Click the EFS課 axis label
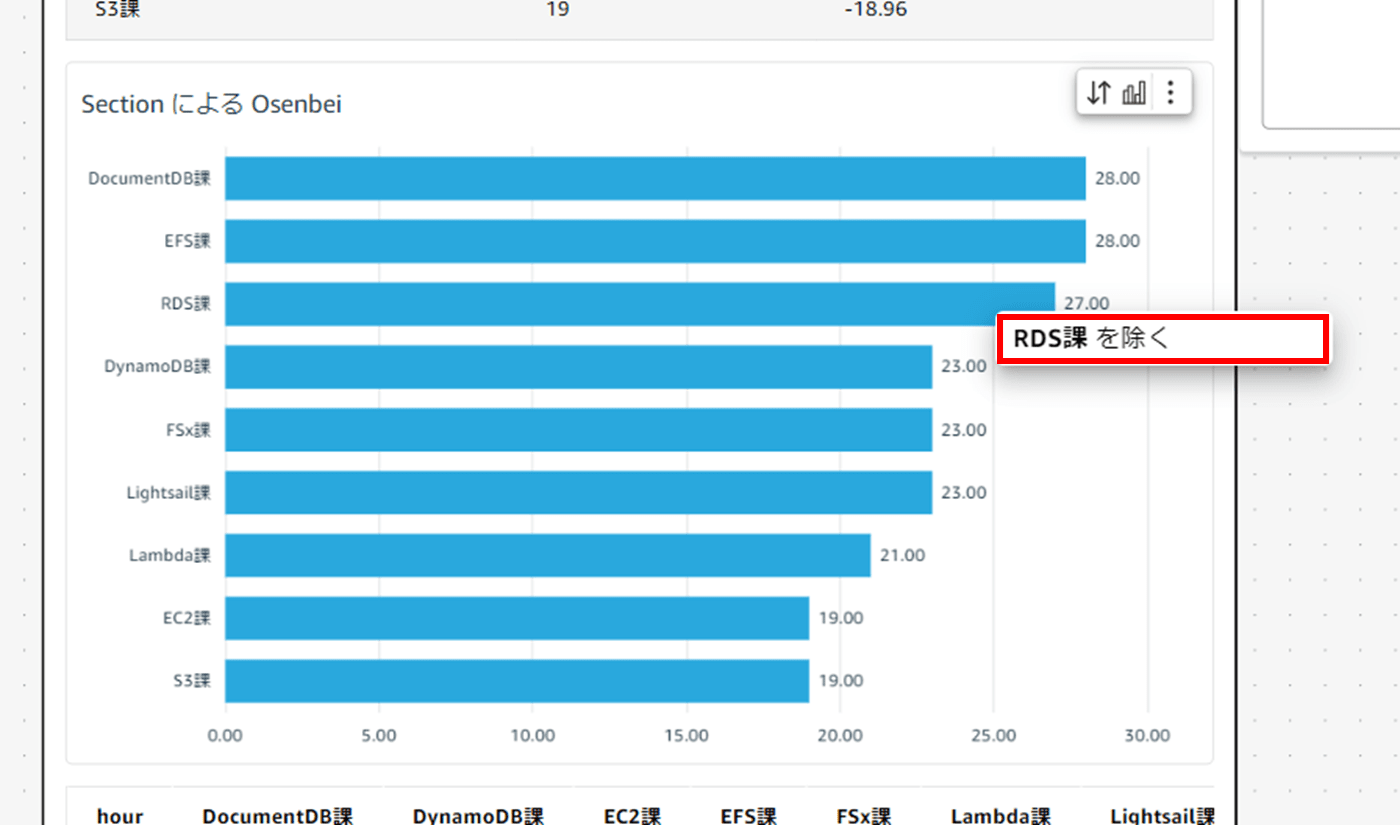 point(188,241)
